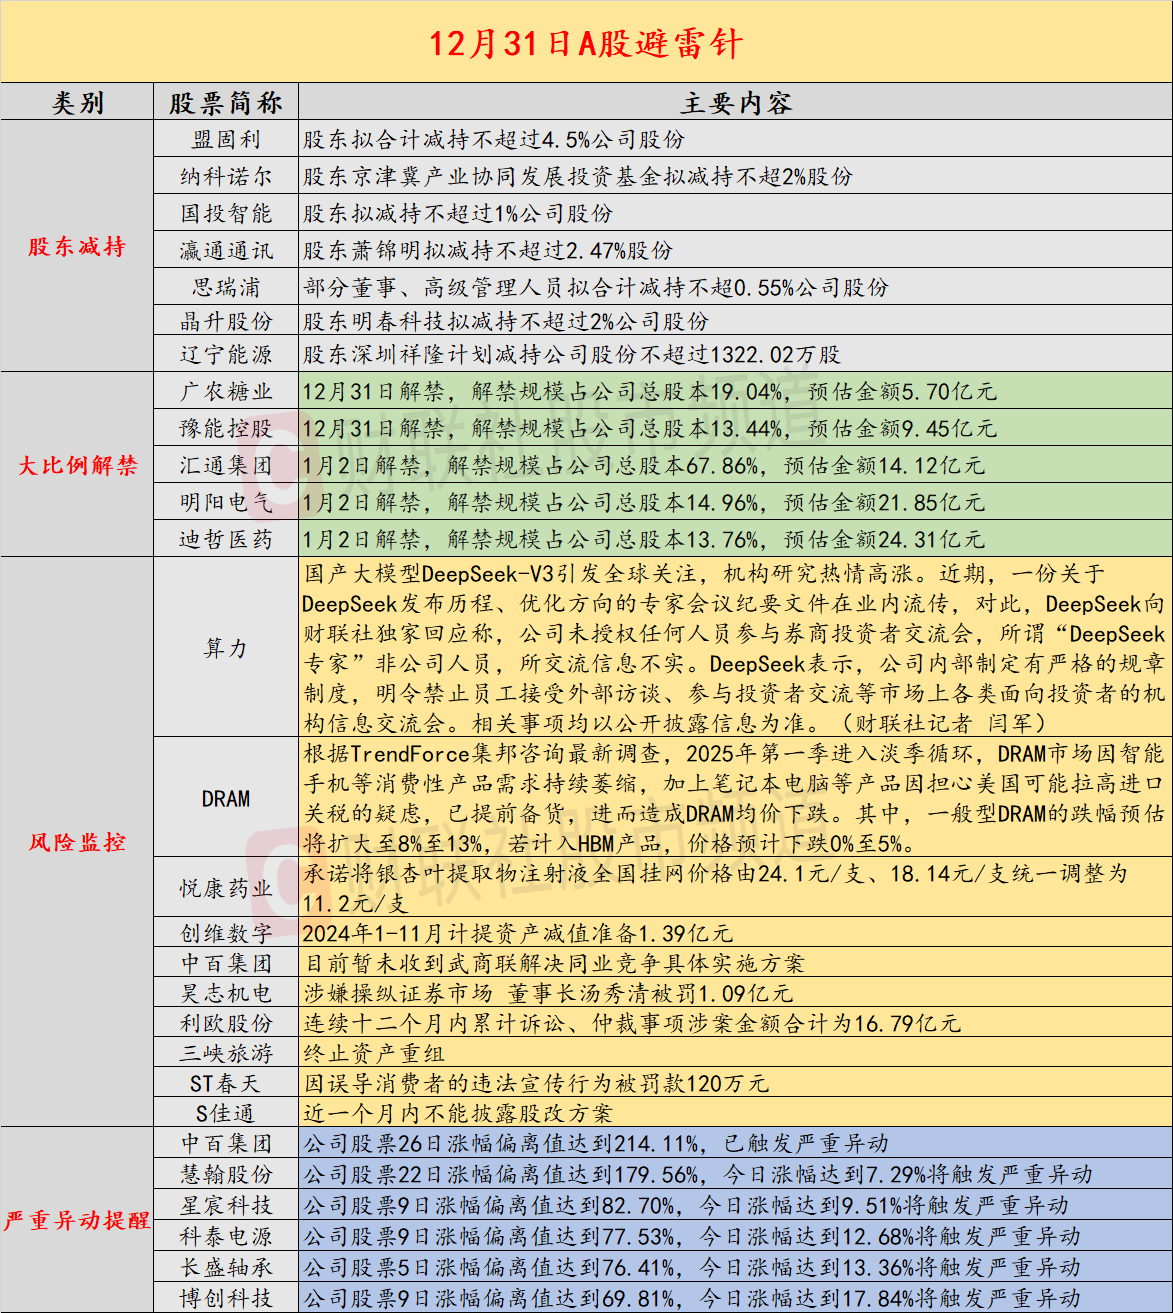Select the '严重异动提醒' category cell
The image size is (1173, 1313).
point(77,1220)
